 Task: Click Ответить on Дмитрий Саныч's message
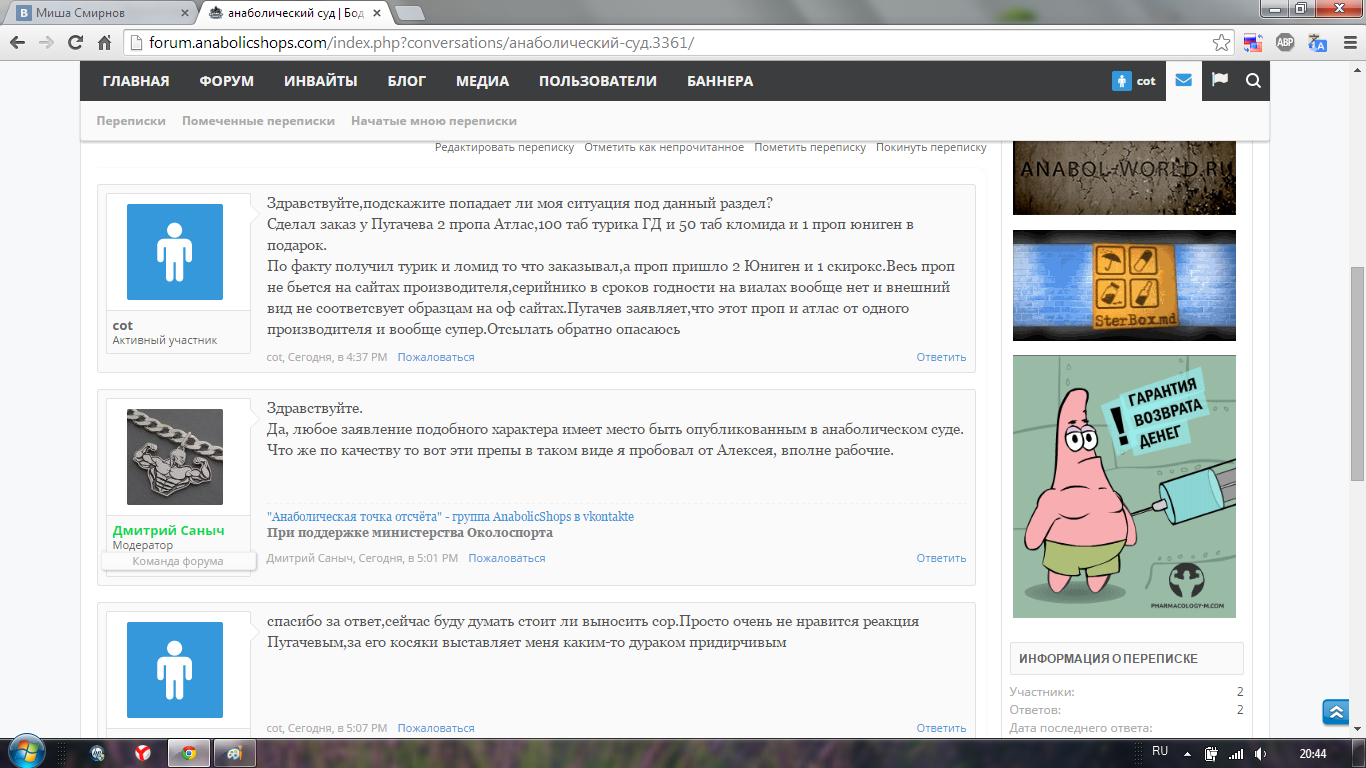point(941,558)
